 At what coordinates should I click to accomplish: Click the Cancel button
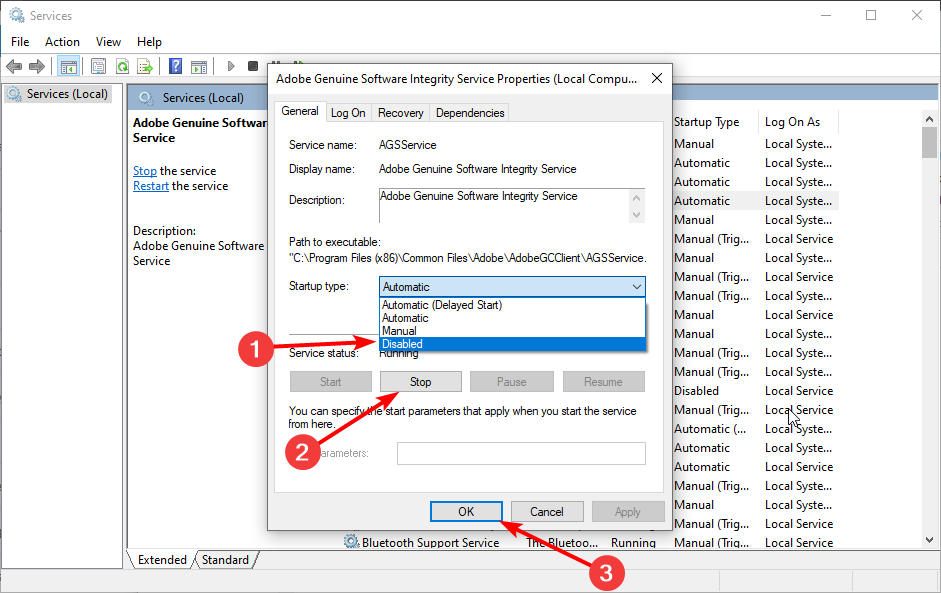[547, 511]
